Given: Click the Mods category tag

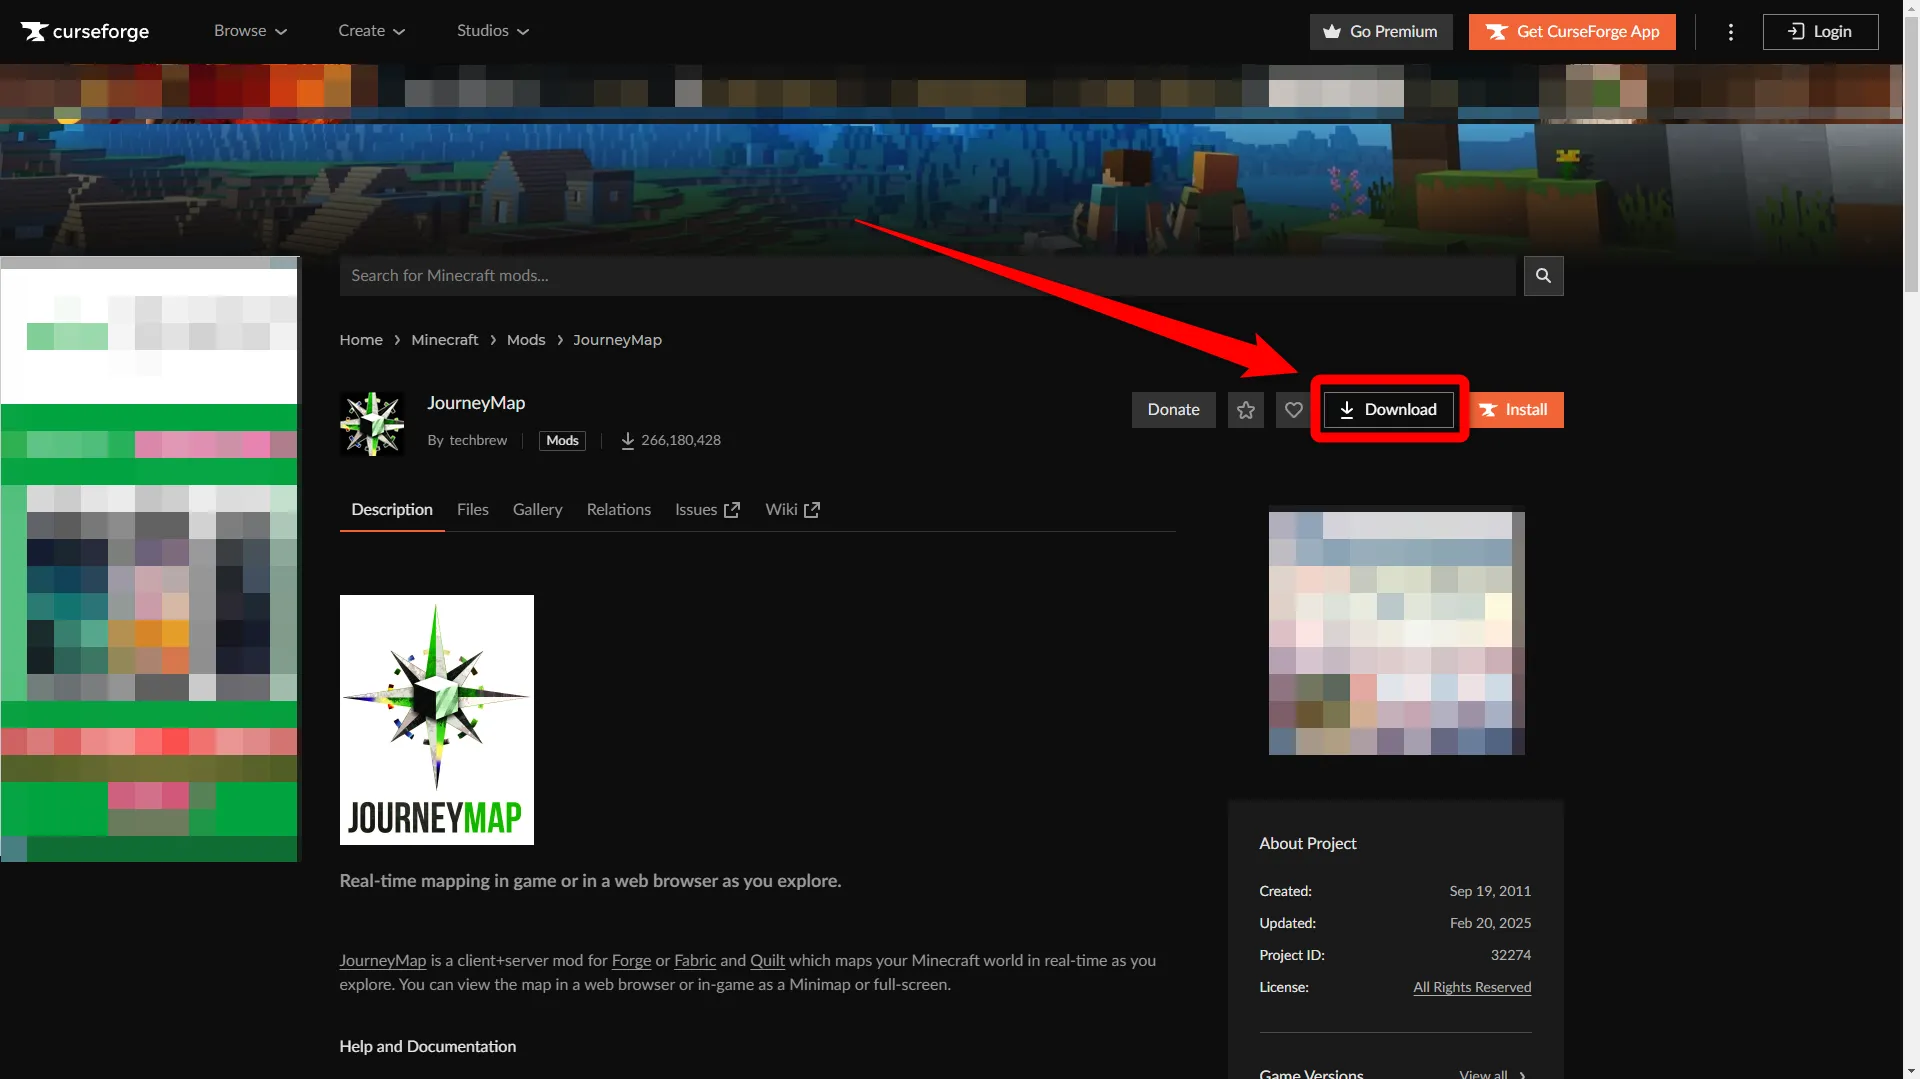Looking at the screenshot, I should (x=562, y=440).
